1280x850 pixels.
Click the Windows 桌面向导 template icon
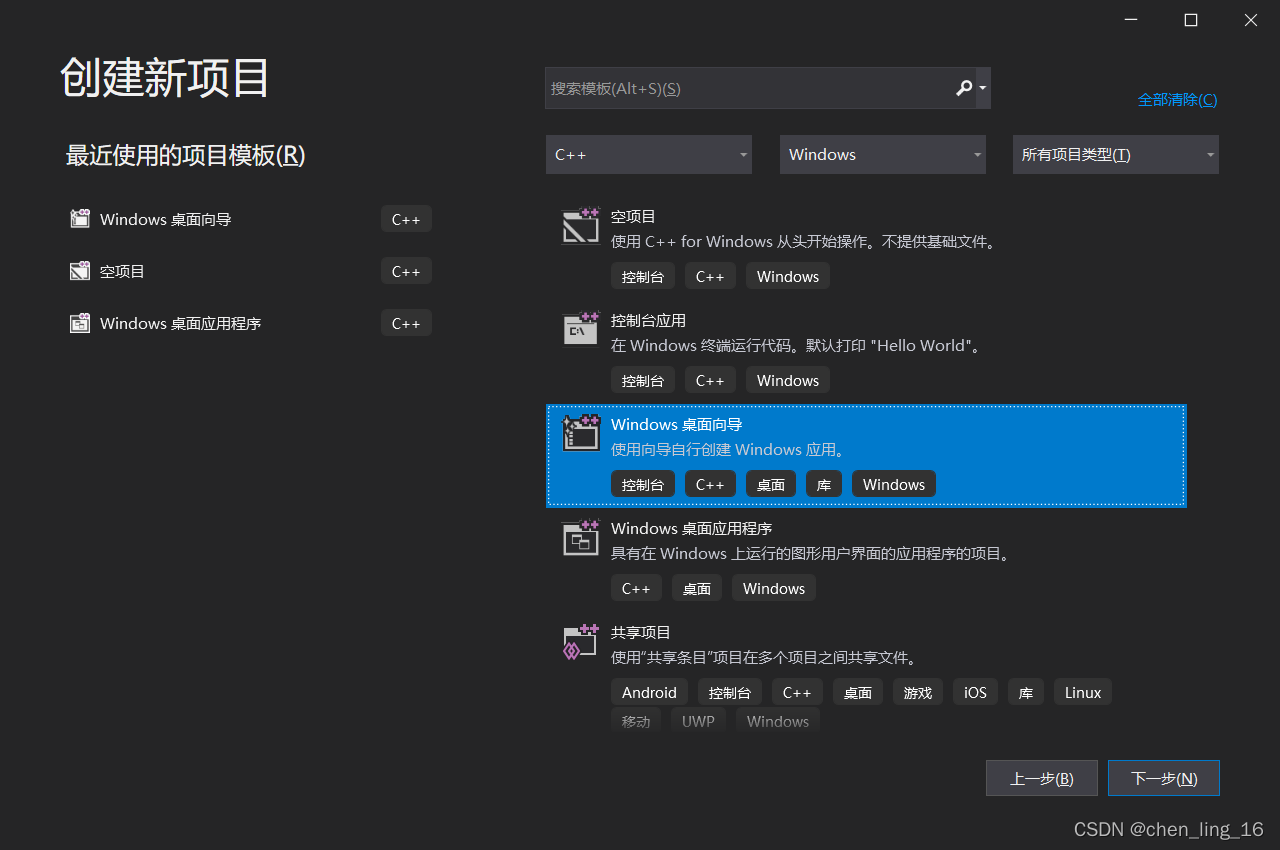click(x=580, y=433)
